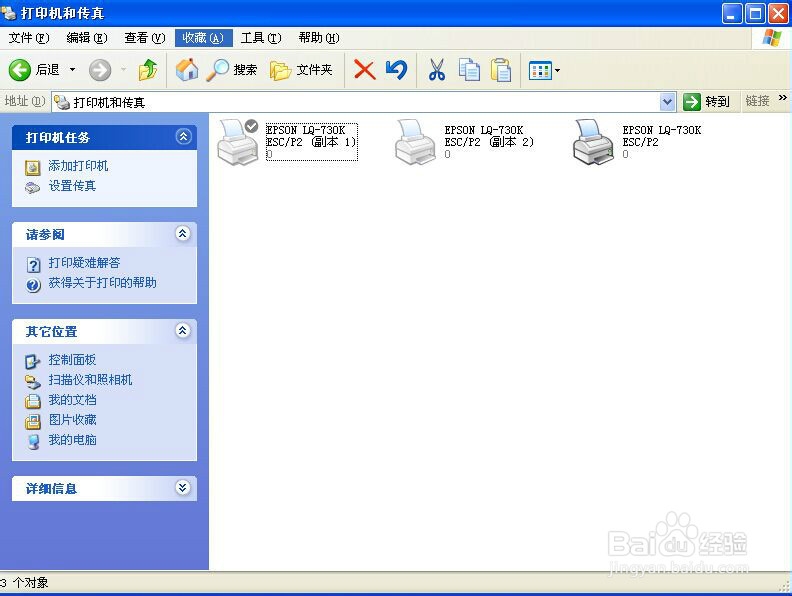The width and height of the screenshot is (792, 596).
Task: Click the label text EPSON LQ-730K ESC/P2 (副本 1)
Action: click(x=312, y=136)
